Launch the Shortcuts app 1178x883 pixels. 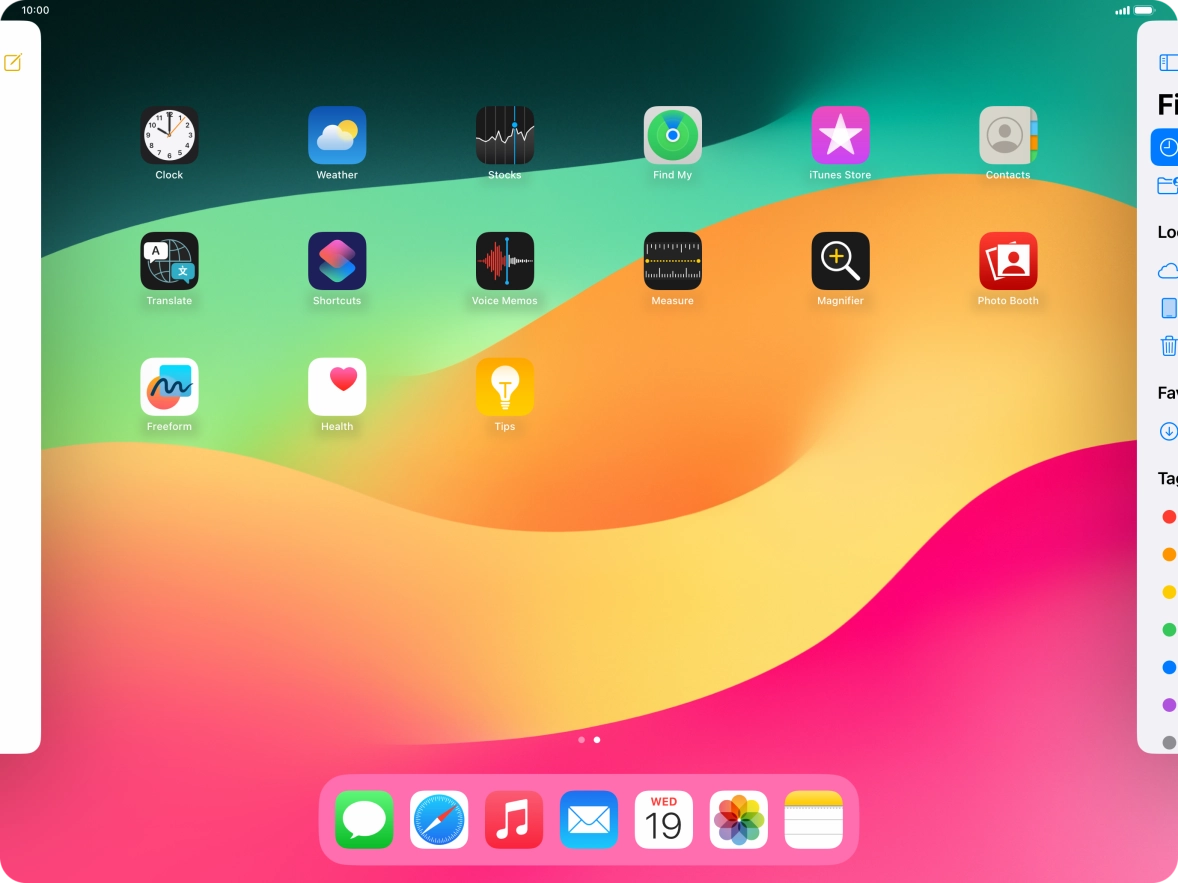(337, 262)
